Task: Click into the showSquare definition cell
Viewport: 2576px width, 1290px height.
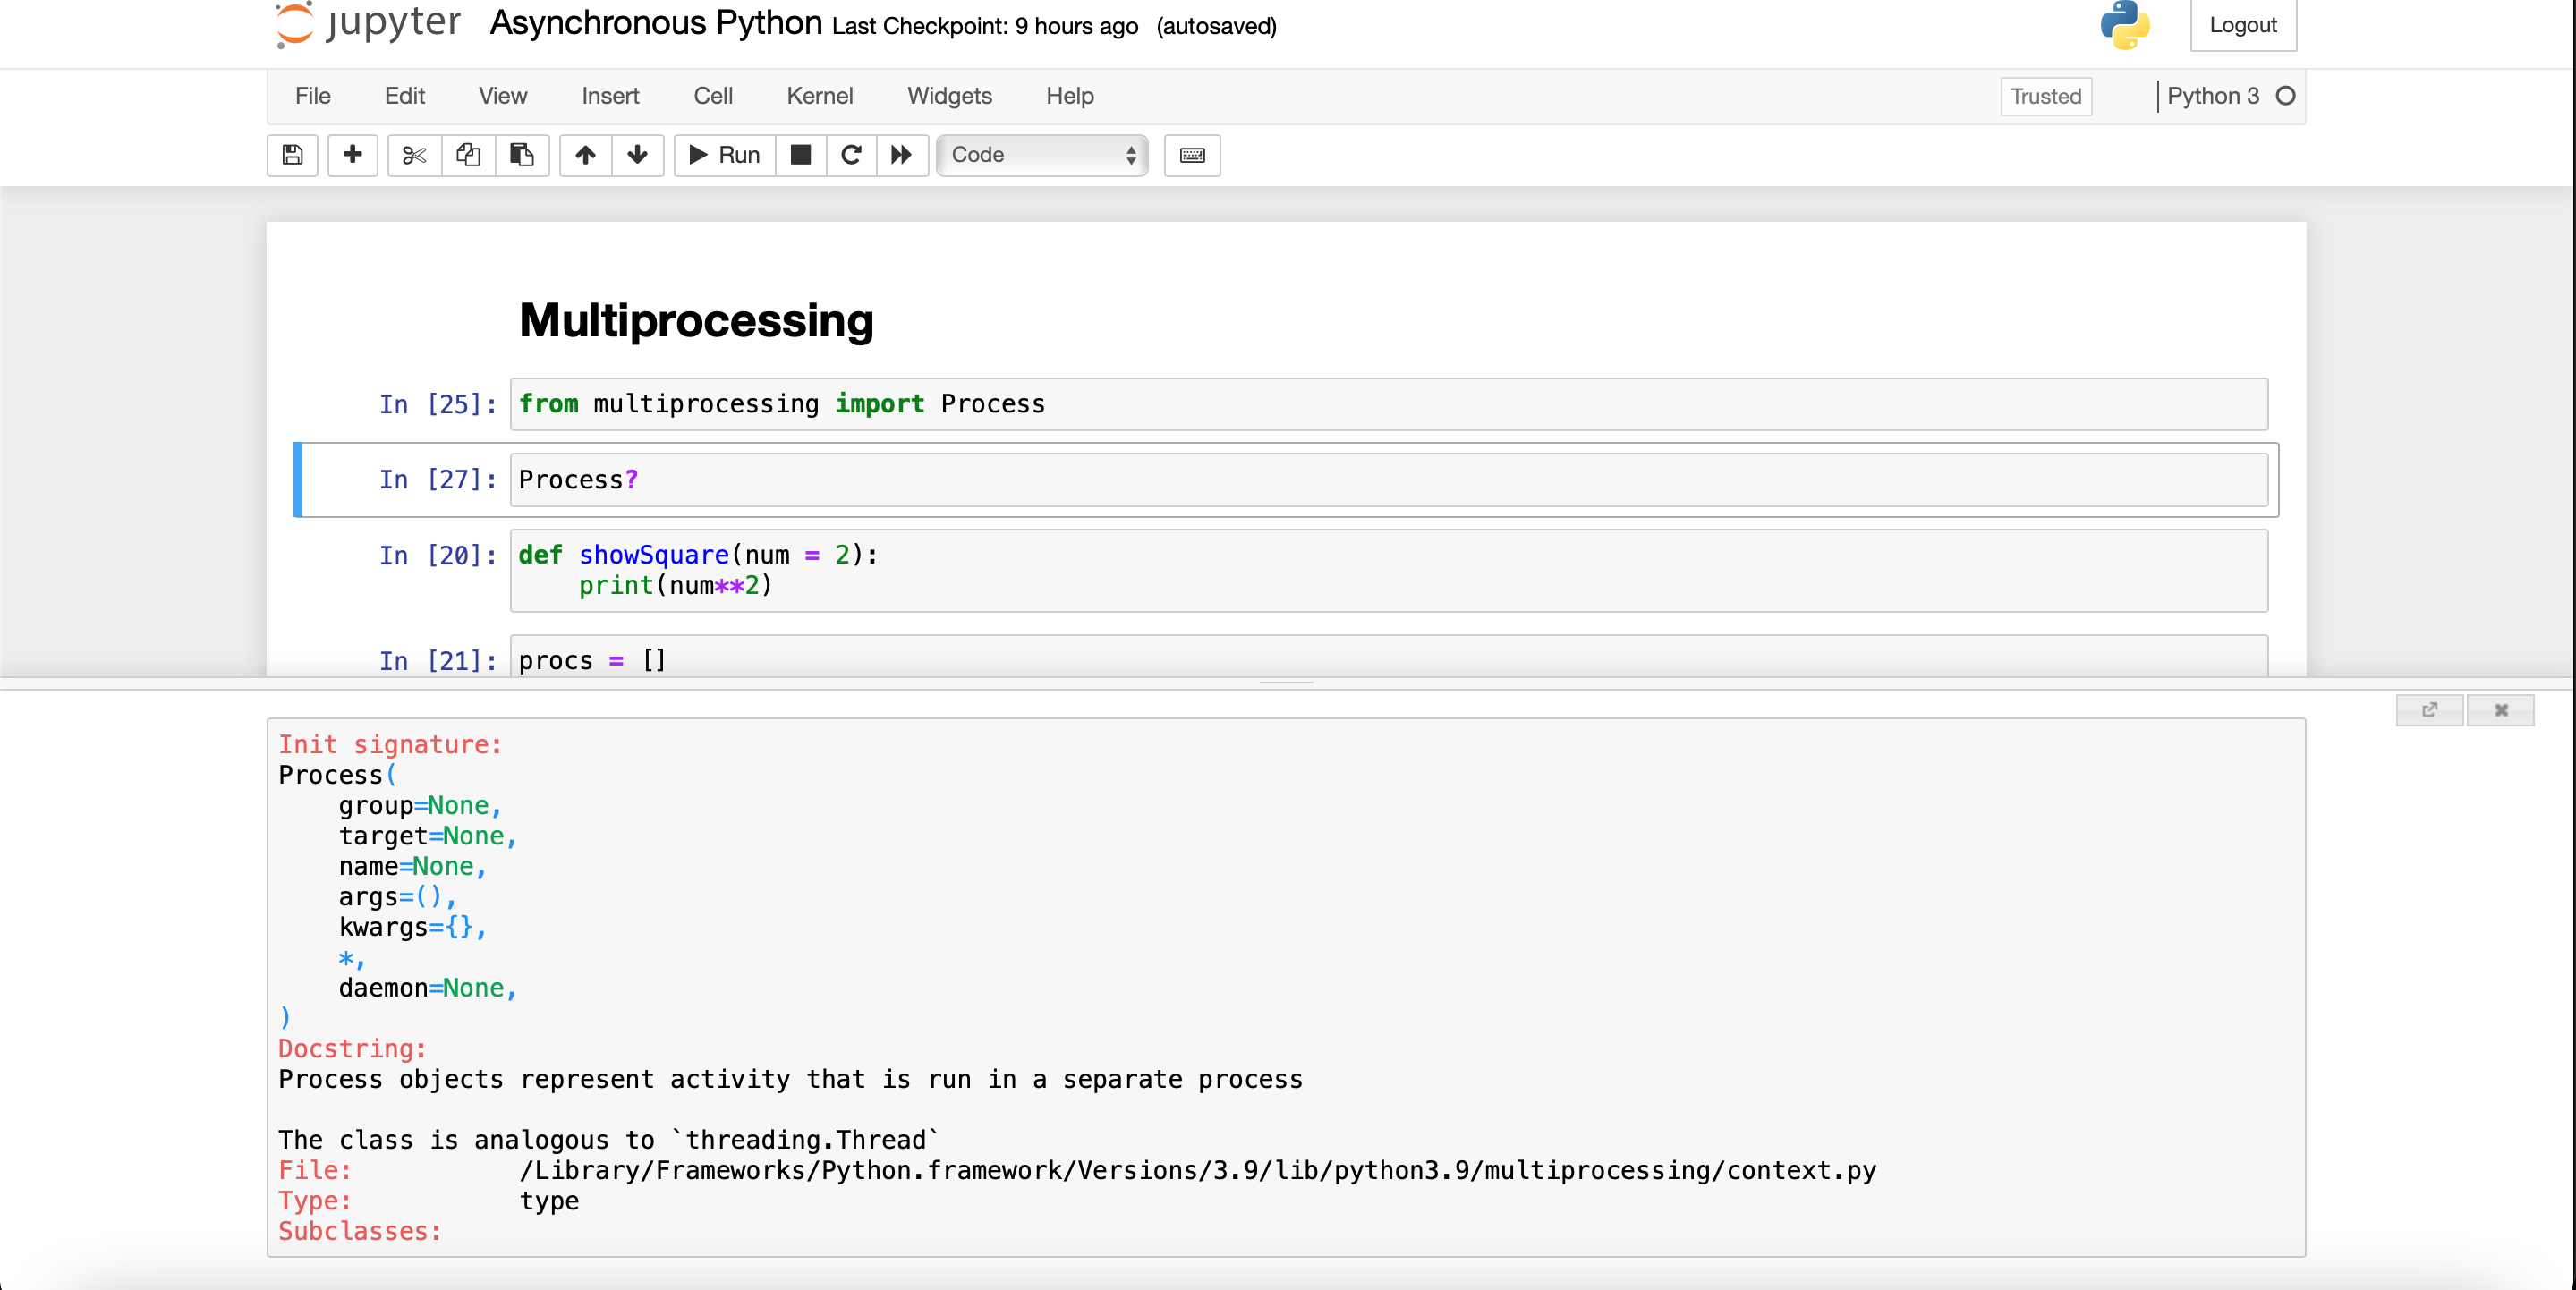Action: coord(1388,570)
